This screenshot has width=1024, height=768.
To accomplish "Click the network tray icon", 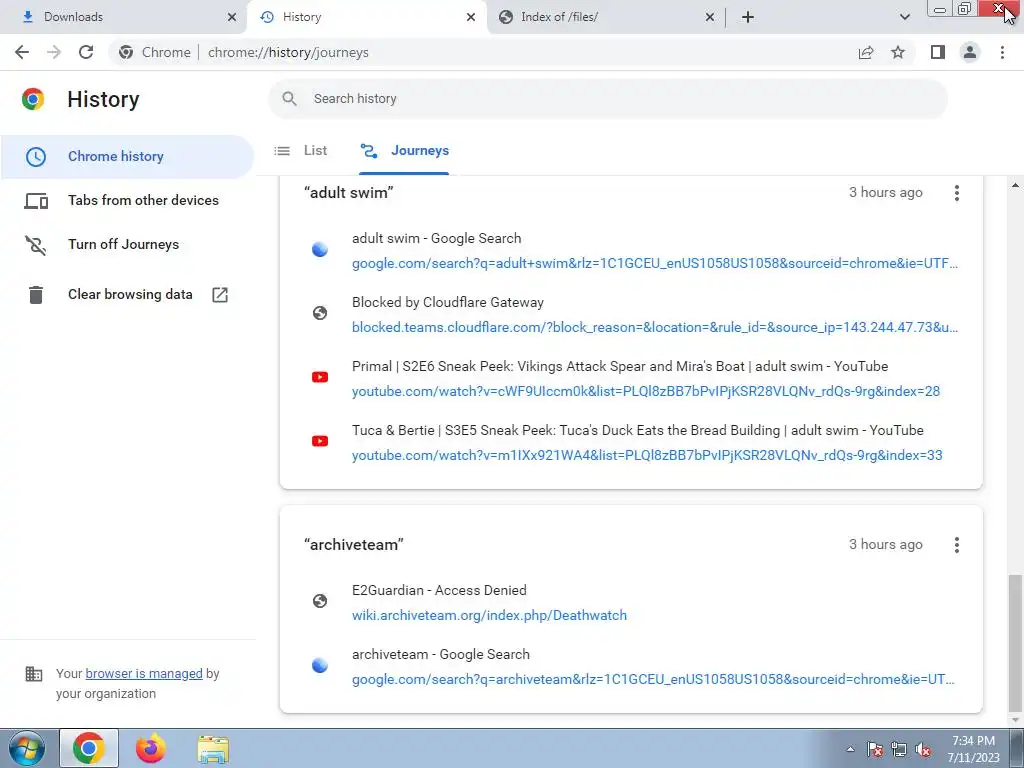I will tap(899, 750).
